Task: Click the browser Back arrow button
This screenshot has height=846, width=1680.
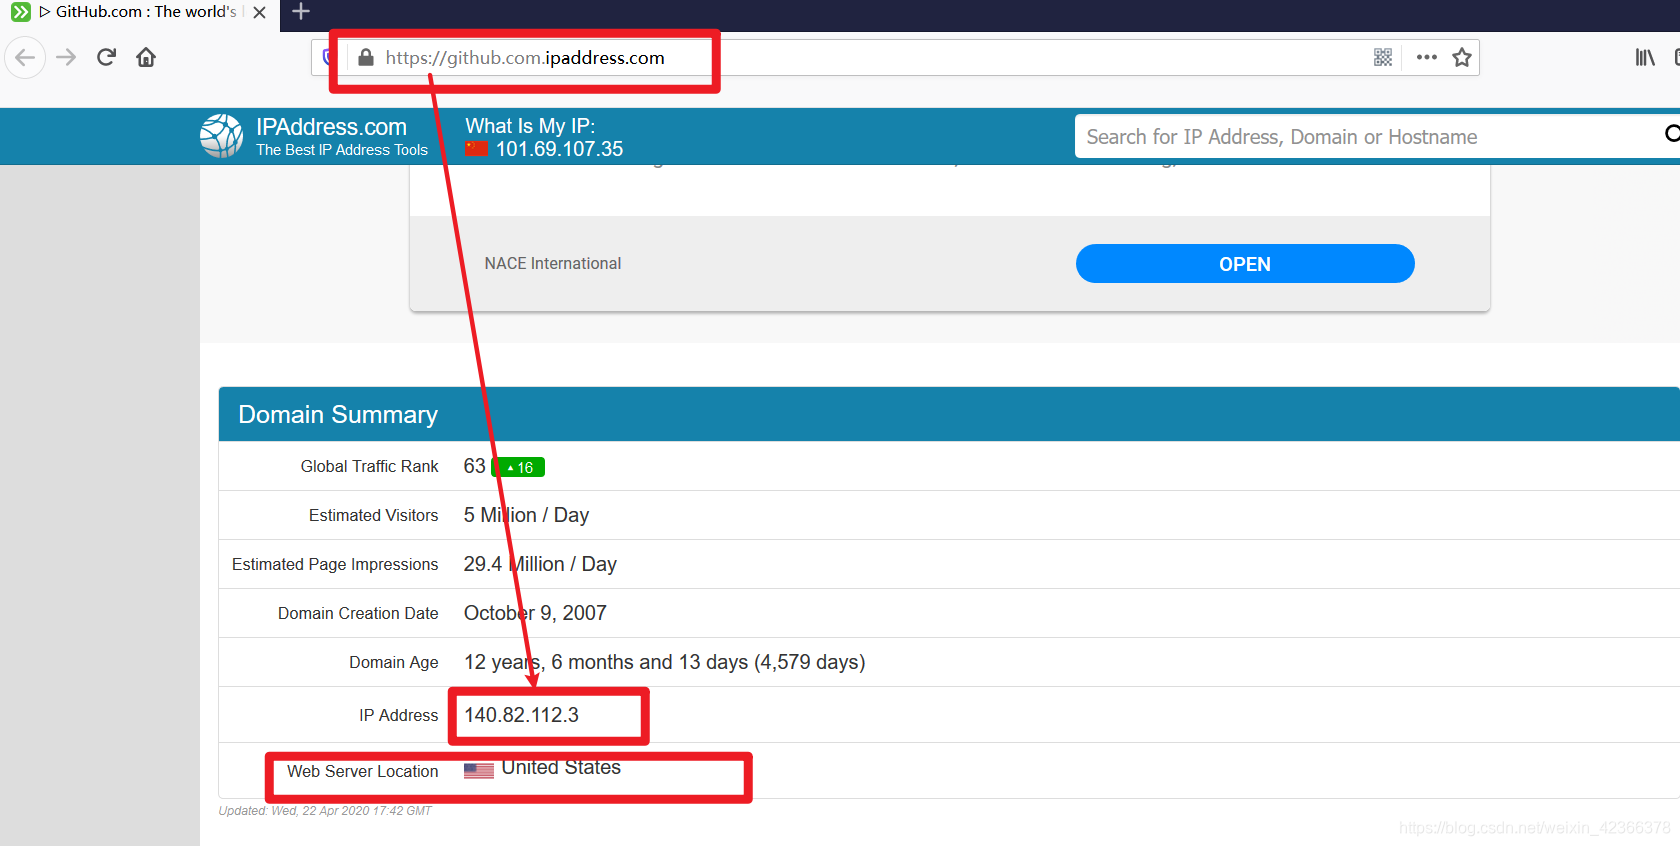Action: point(25,57)
